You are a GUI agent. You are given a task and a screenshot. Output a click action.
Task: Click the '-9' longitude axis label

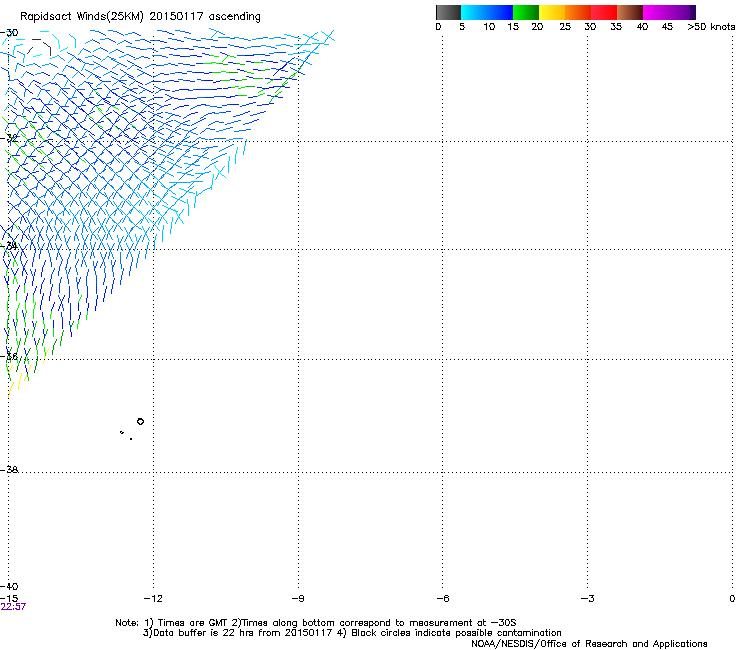click(x=298, y=599)
